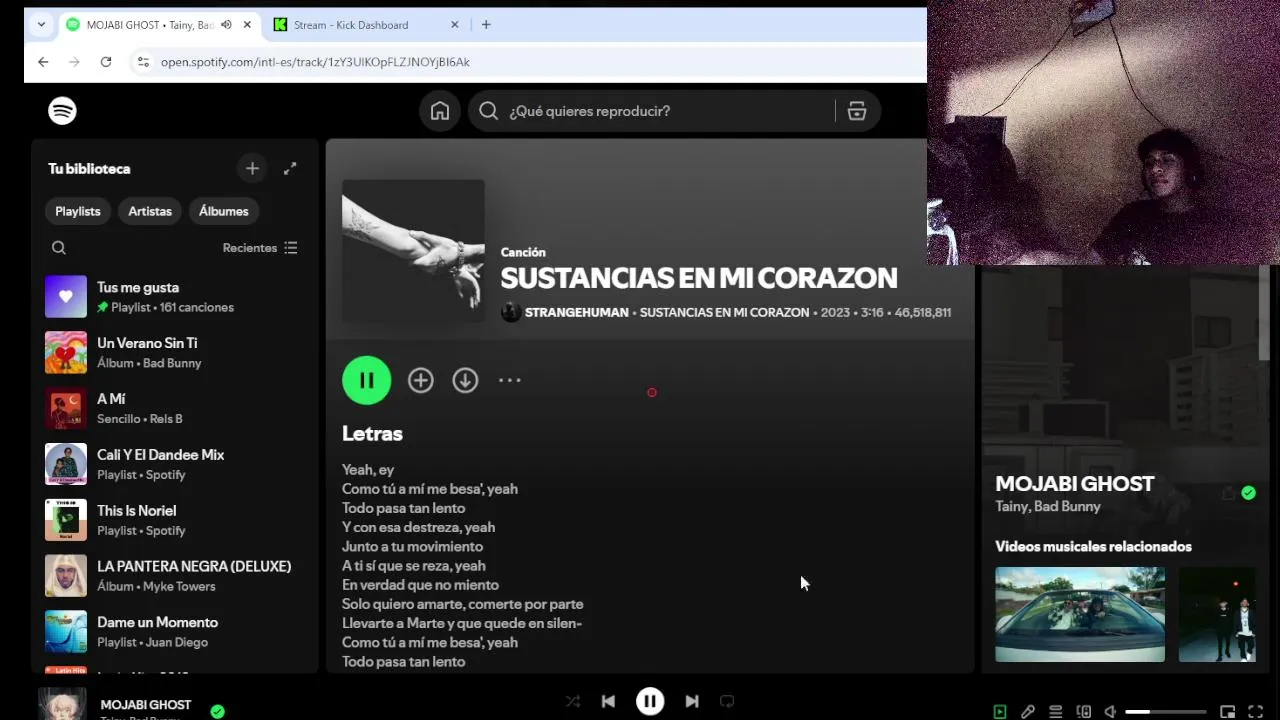Skip to next track
This screenshot has height=720, width=1280.
tap(692, 701)
